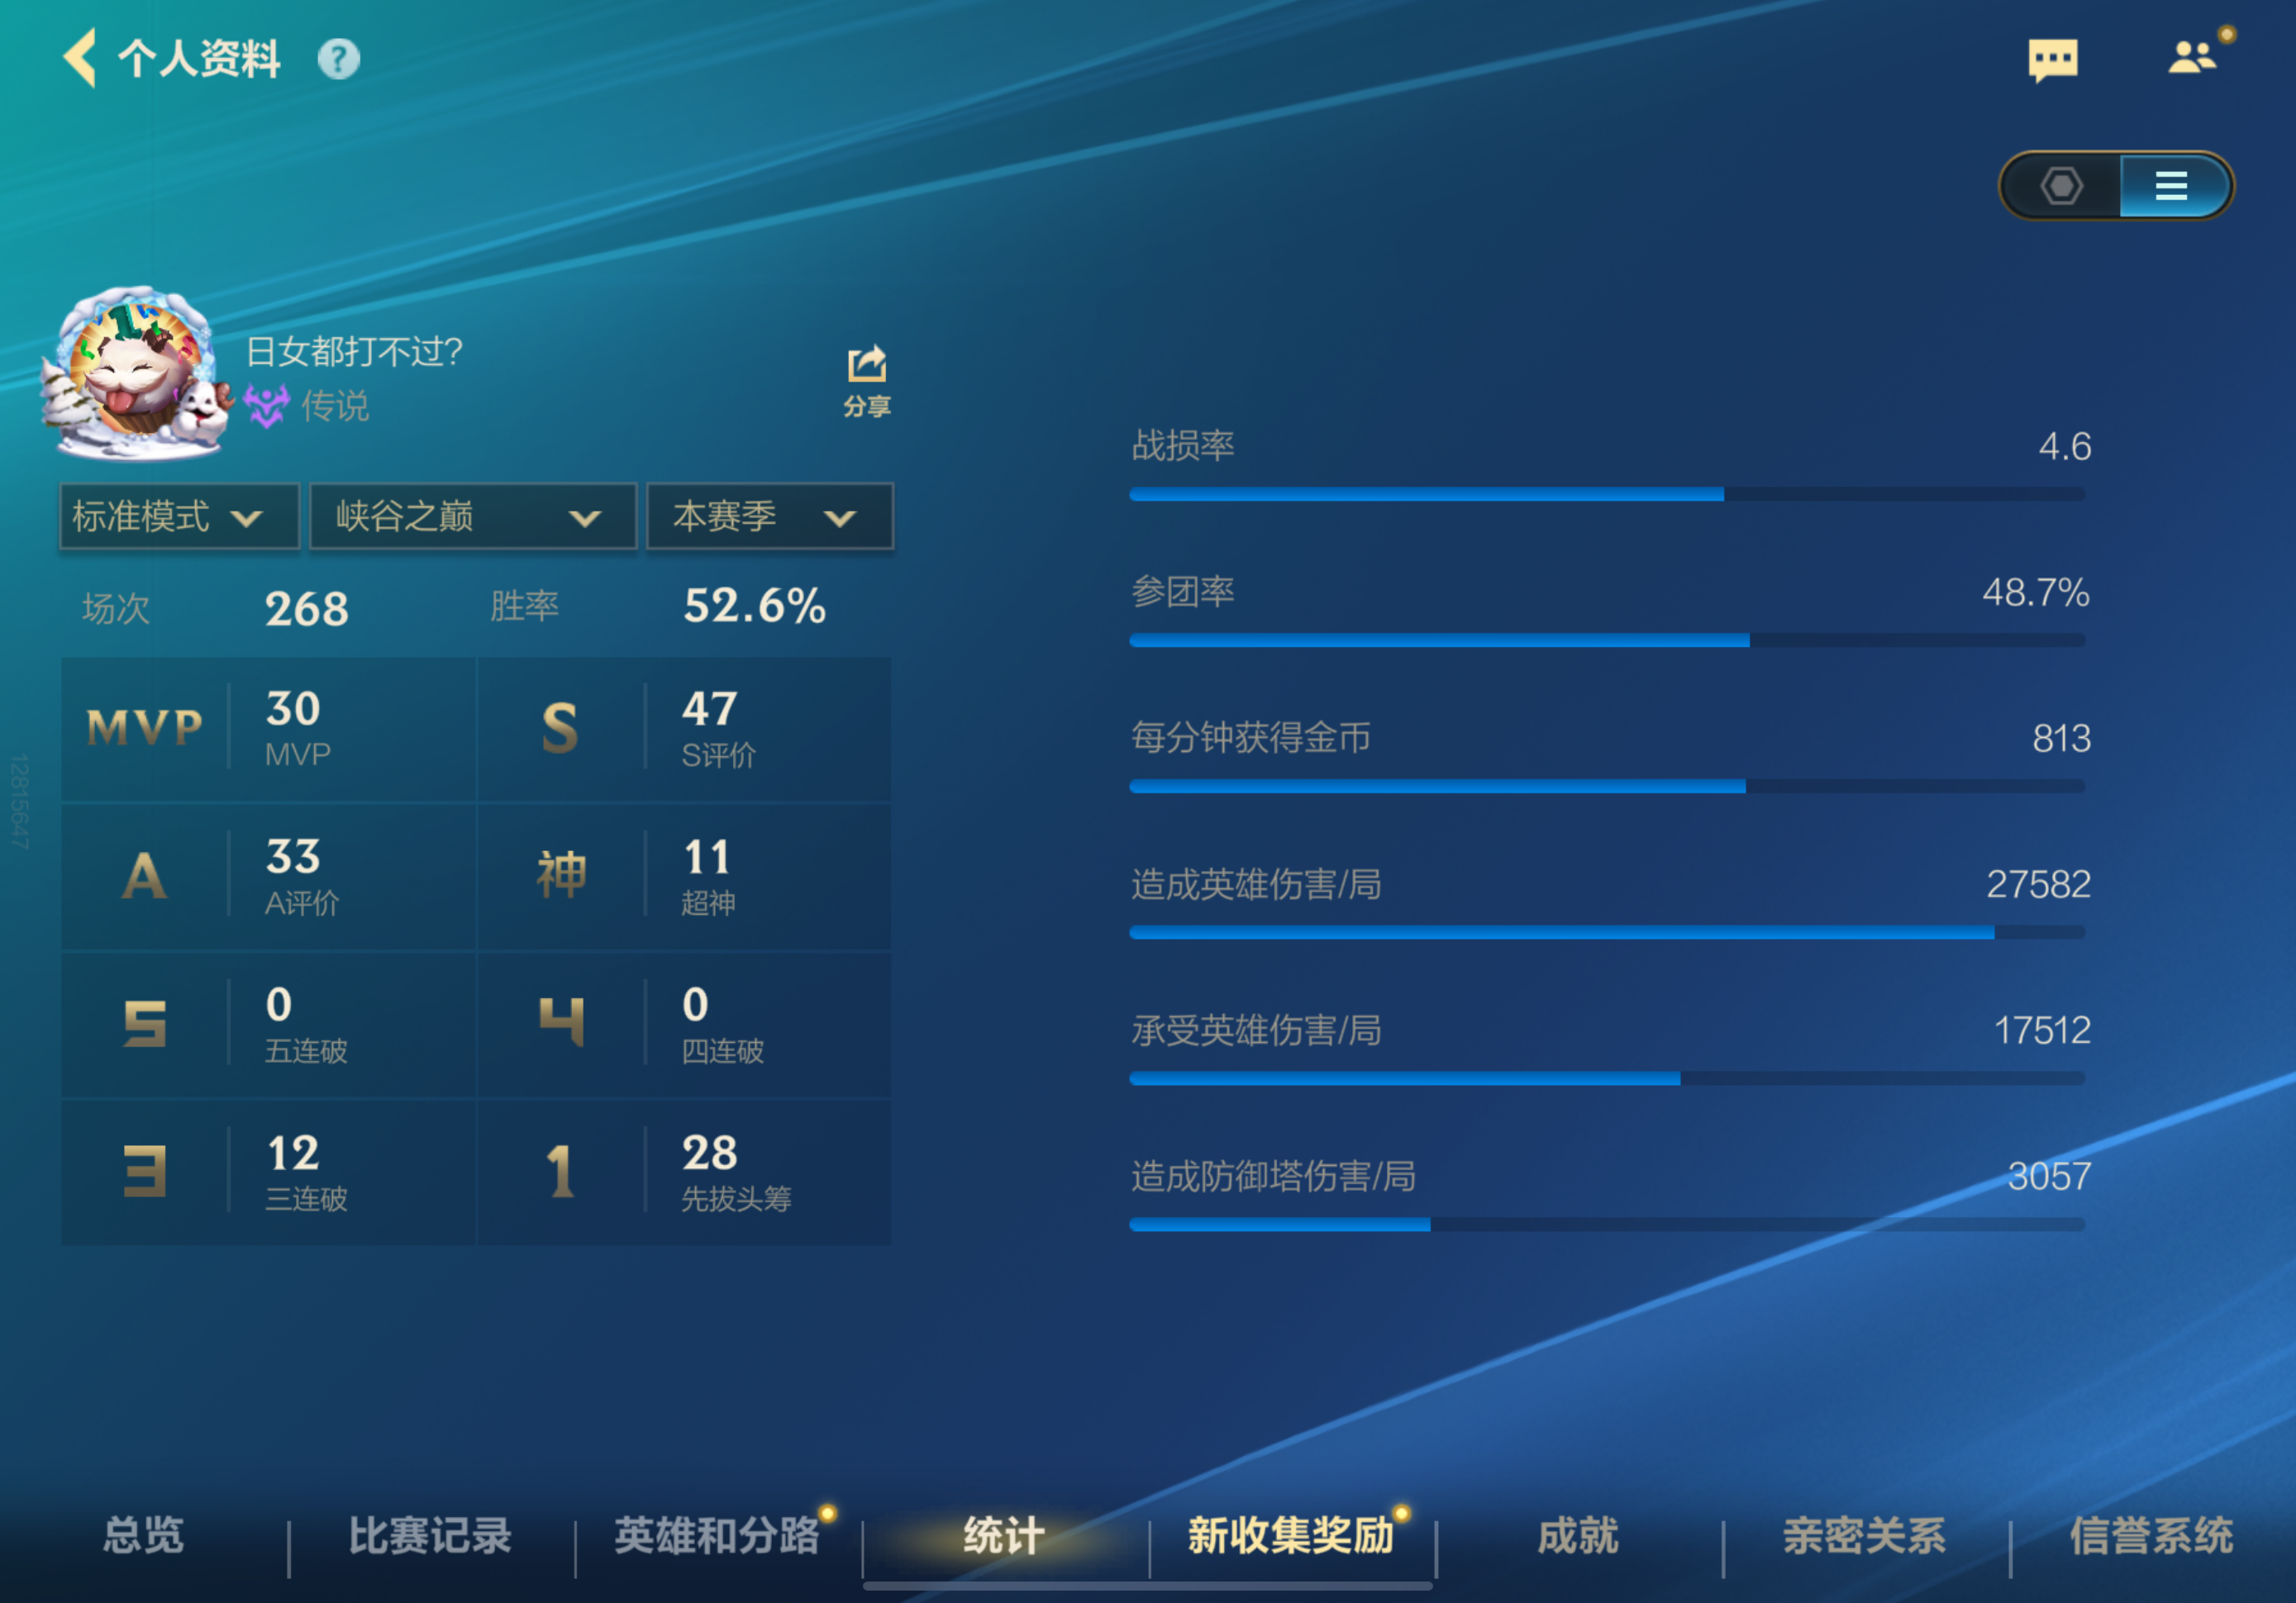Open the 信誉系统 tab
Image resolution: width=2296 pixels, height=1603 pixels.
(2152, 1536)
